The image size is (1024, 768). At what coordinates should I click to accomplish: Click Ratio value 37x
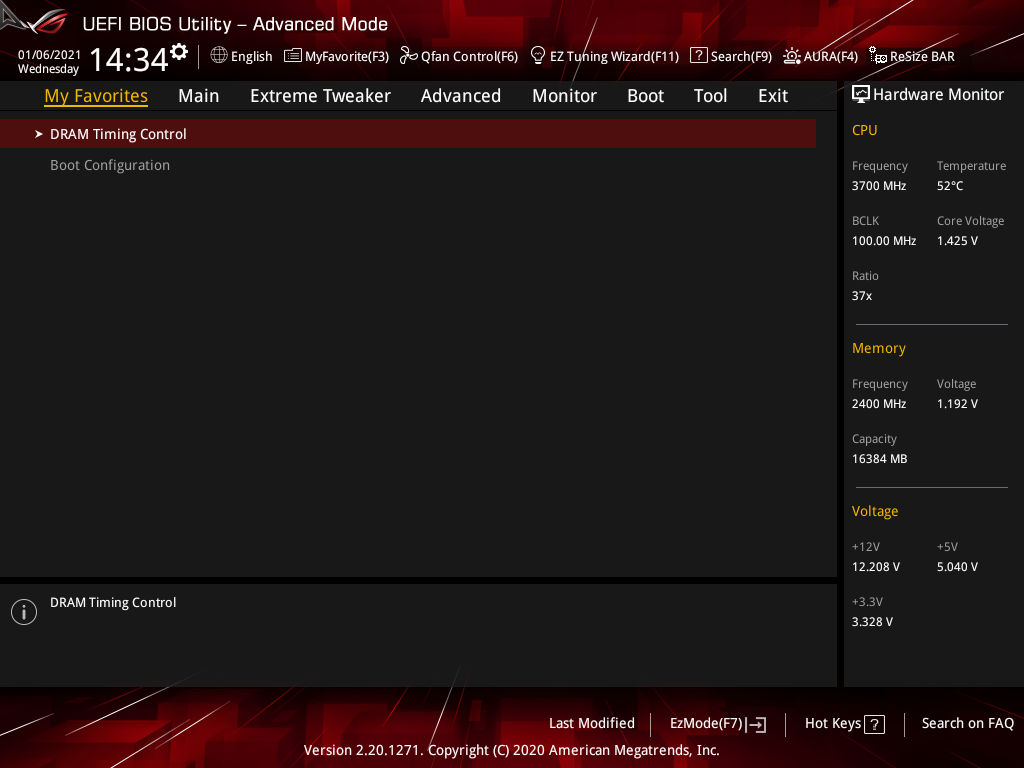point(861,296)
